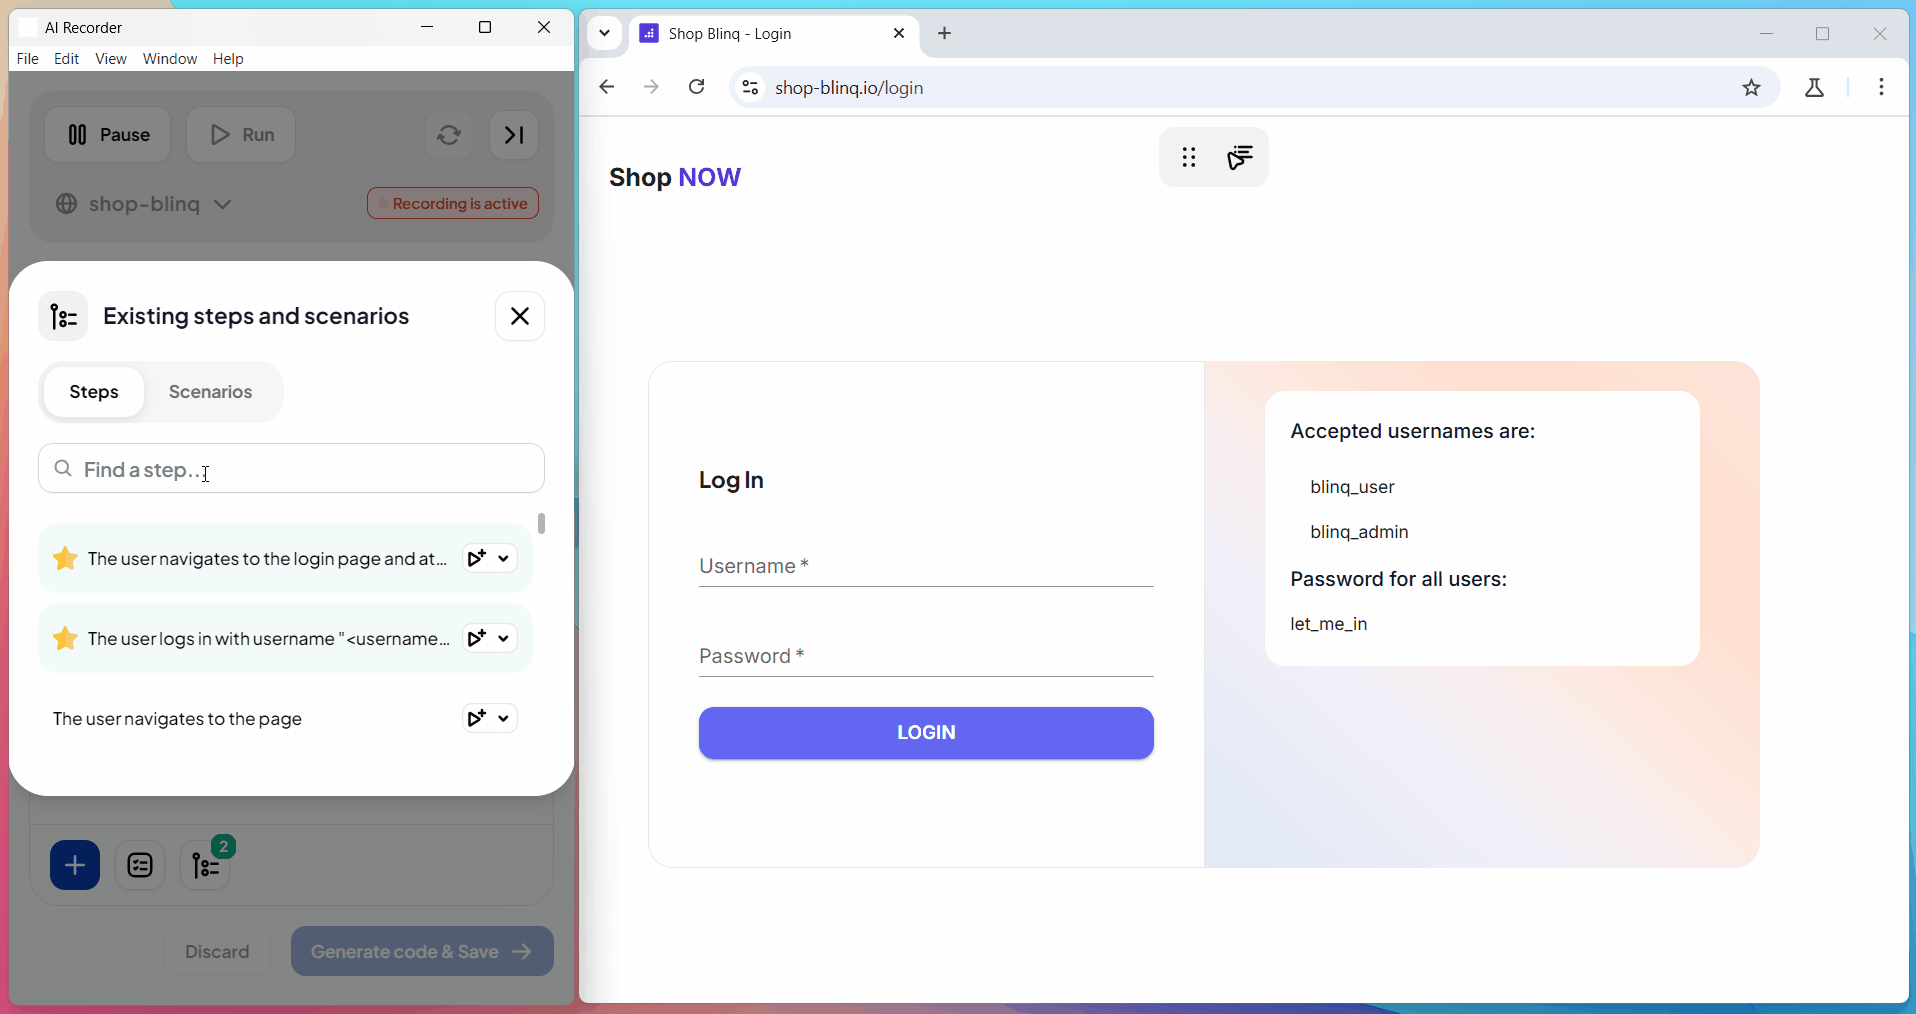Open the dropdown beside 'The user navigates to the page'
The height and width of the screenshot is (1014, 1916).
click(x=504, y=719)
